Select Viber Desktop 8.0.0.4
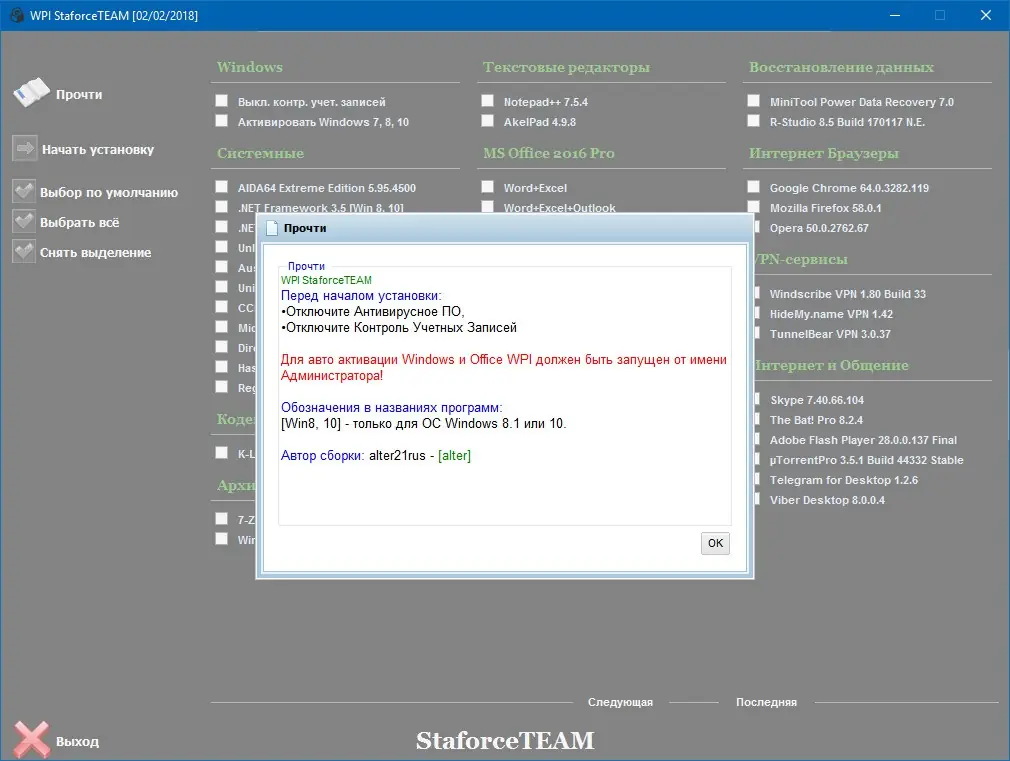This screenshot has width=1010, height=761. pyautogui.click(x=827, y=500)
